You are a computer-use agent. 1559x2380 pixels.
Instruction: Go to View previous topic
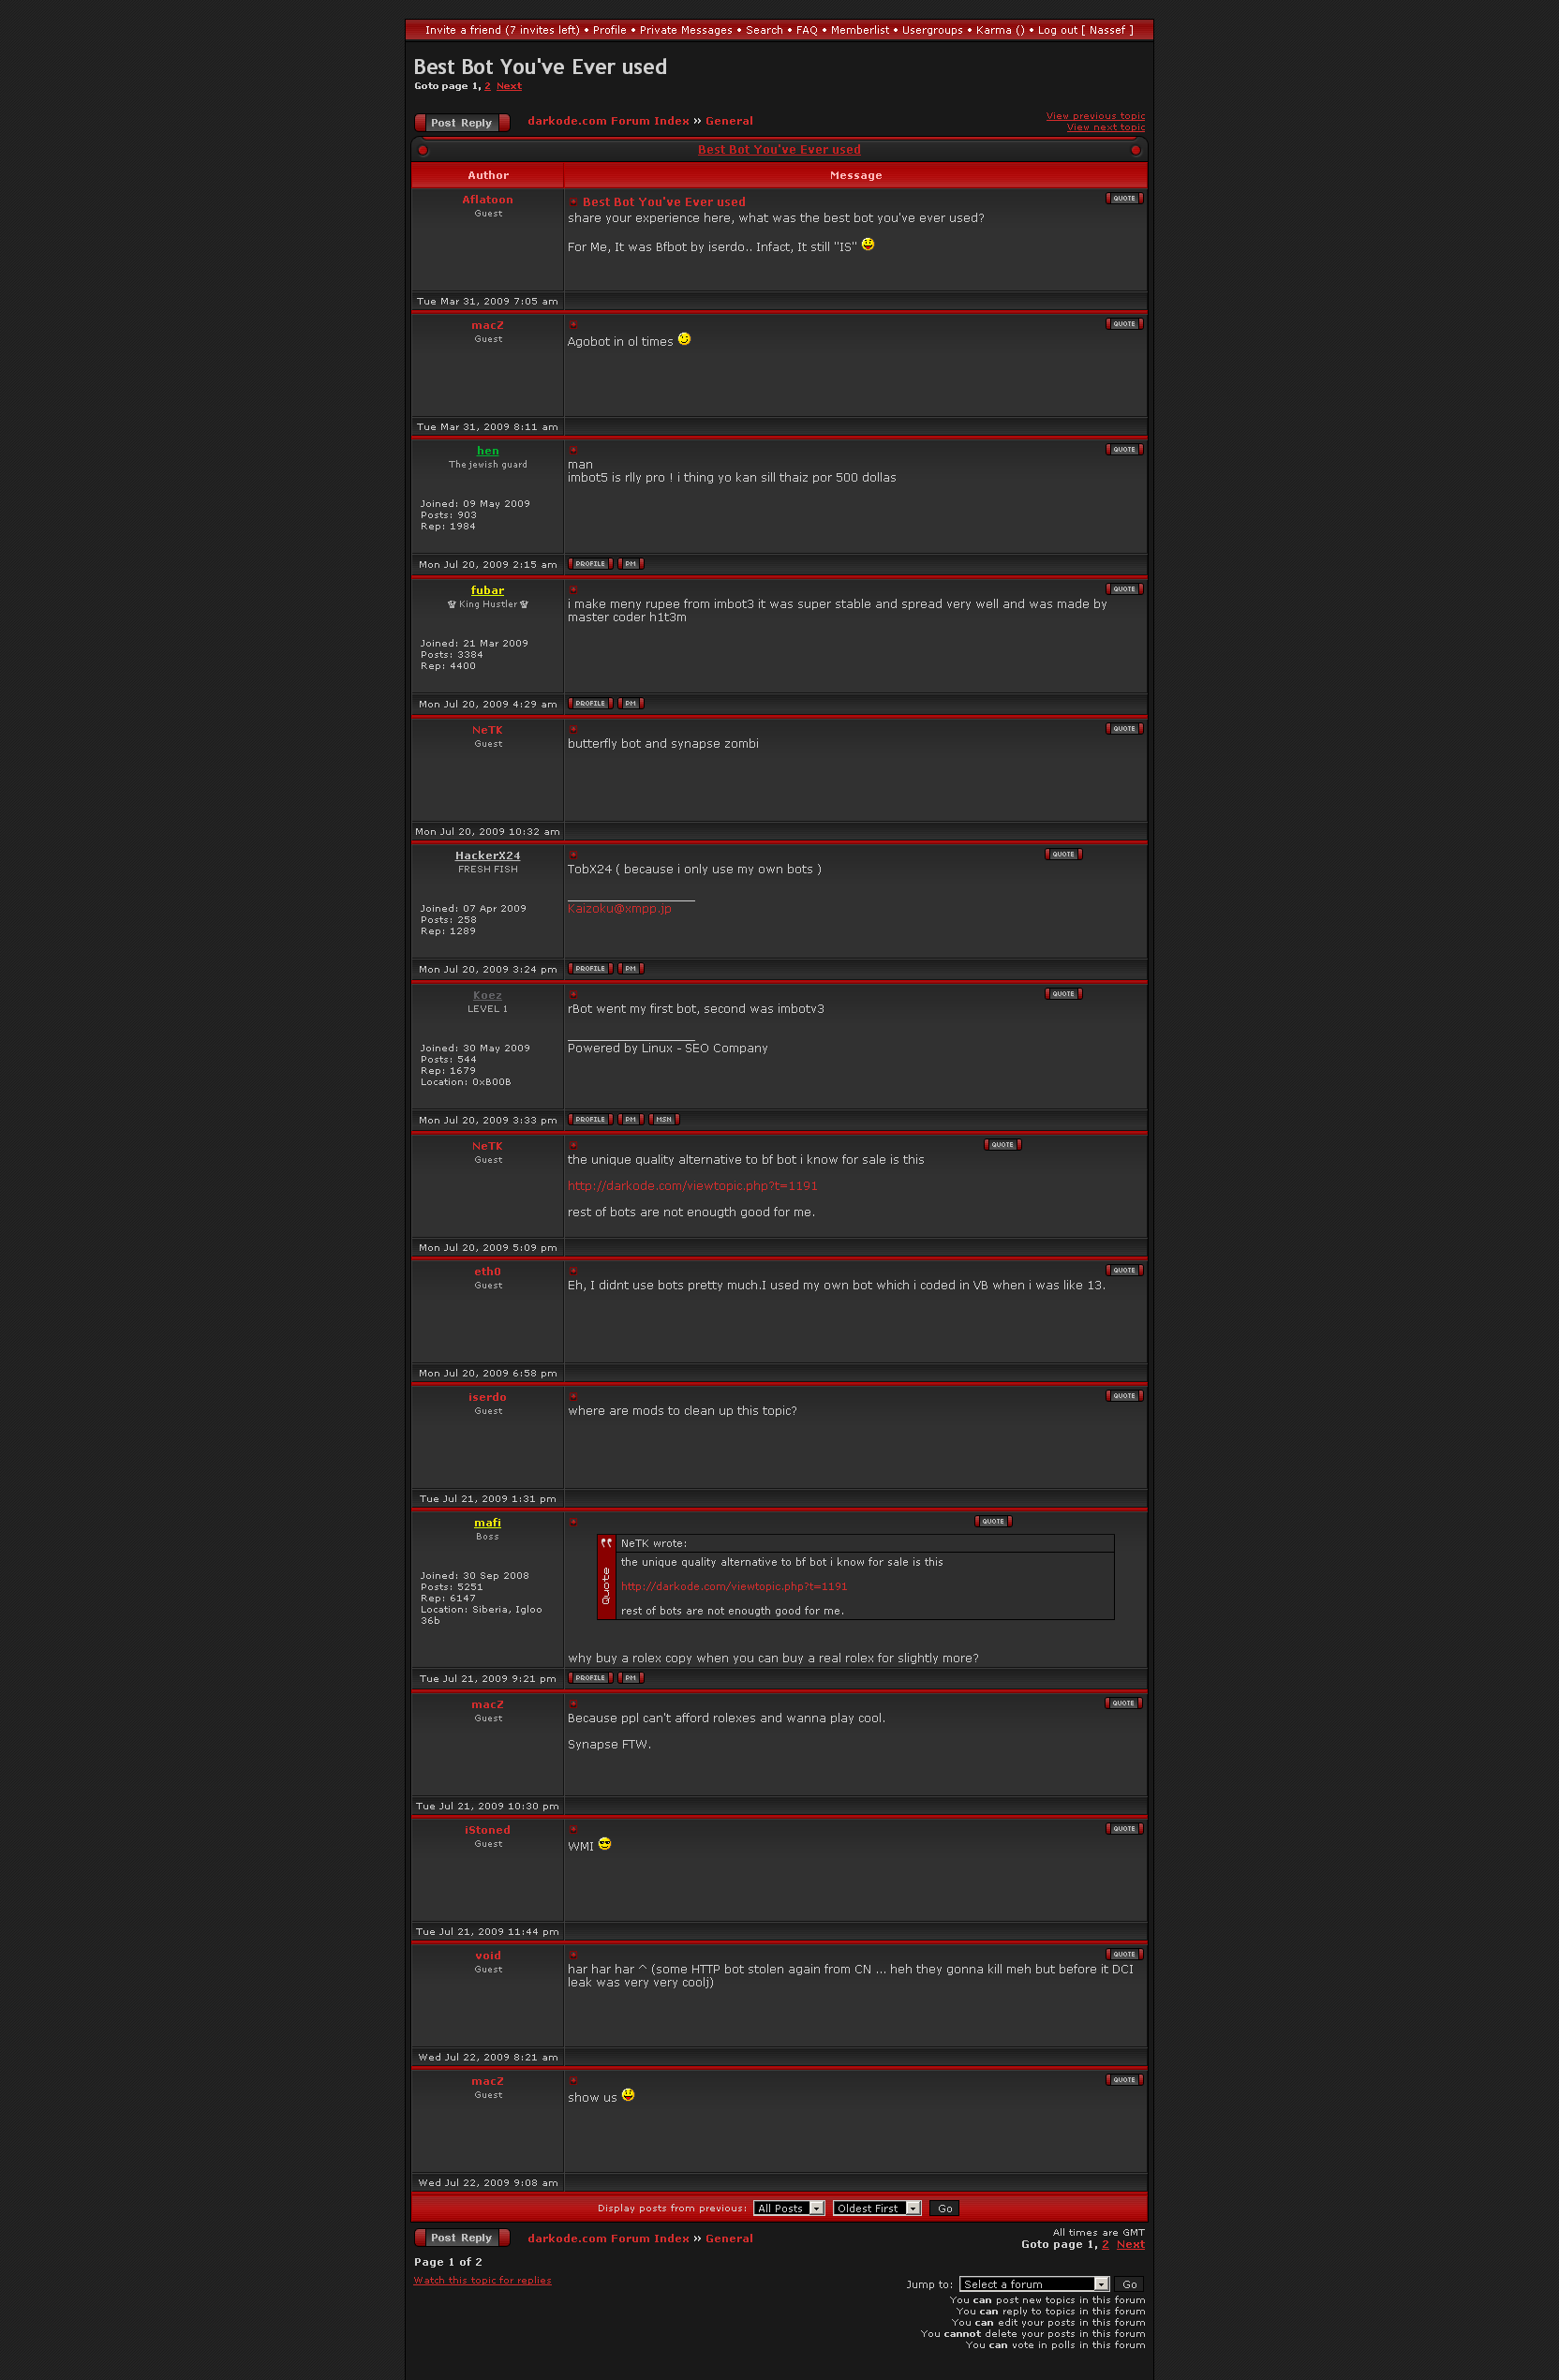pyautogui.click(x=1095, y=116)
